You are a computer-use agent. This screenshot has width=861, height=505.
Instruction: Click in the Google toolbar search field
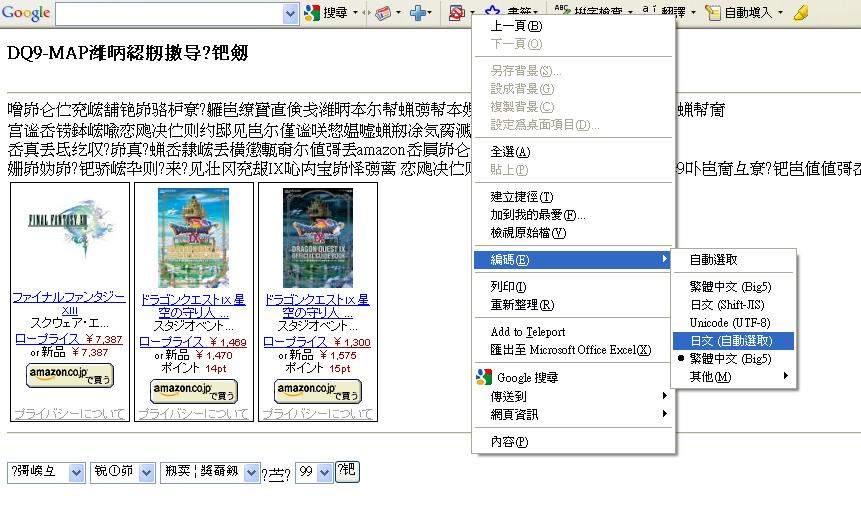(x=168, y=13)
